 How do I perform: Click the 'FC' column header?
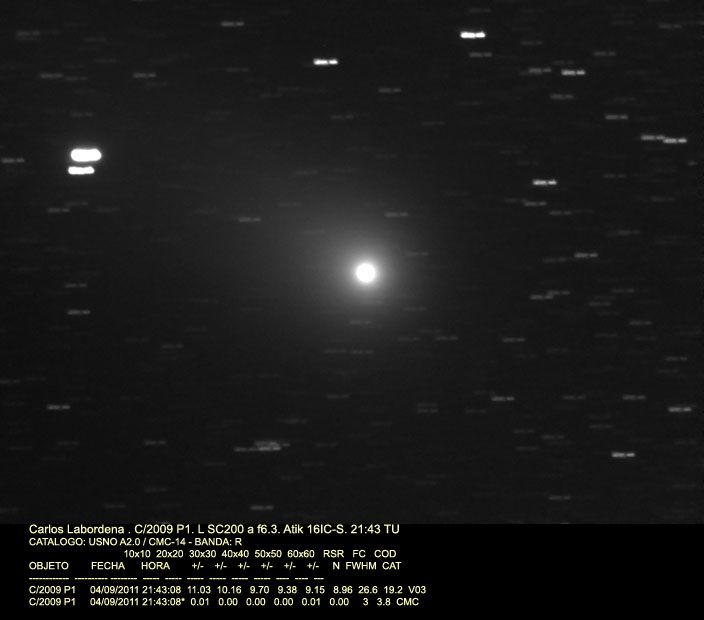coord(359,554)
